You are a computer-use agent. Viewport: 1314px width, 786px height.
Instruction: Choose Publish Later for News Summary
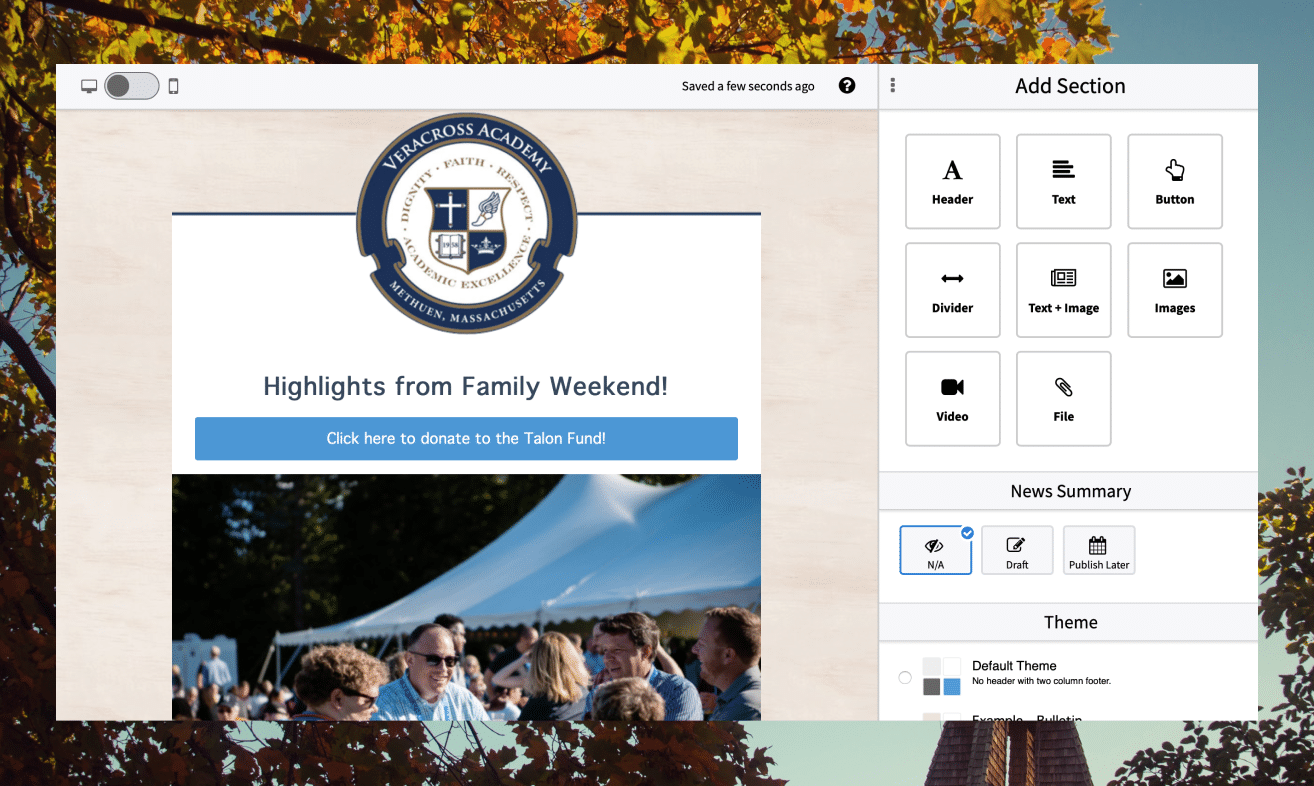coord(1099,550)
